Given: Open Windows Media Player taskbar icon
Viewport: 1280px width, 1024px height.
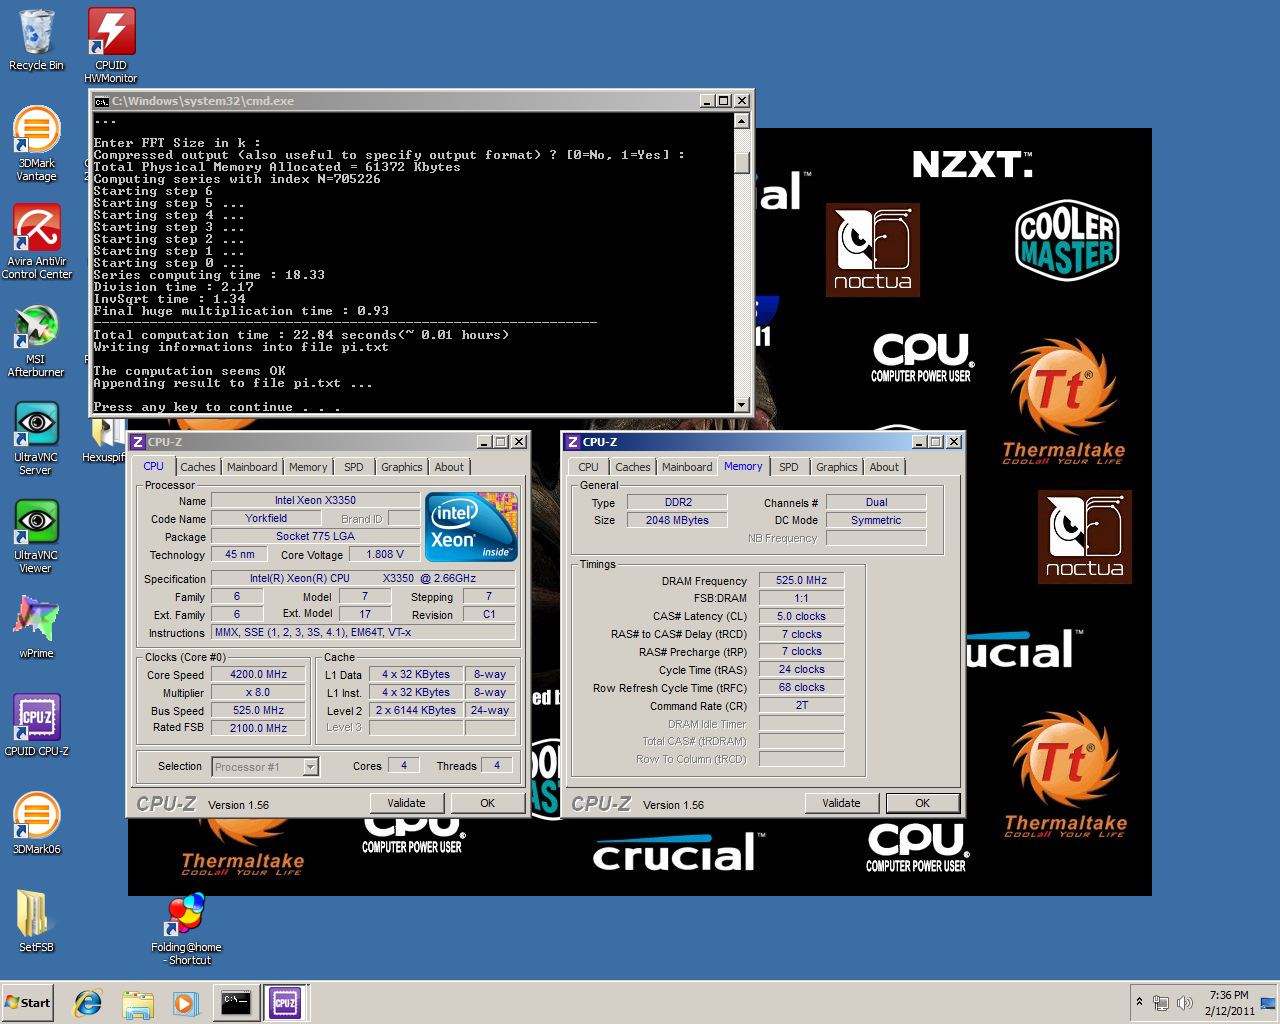Looking at the screenshot, I should [x=185, y=1003].
